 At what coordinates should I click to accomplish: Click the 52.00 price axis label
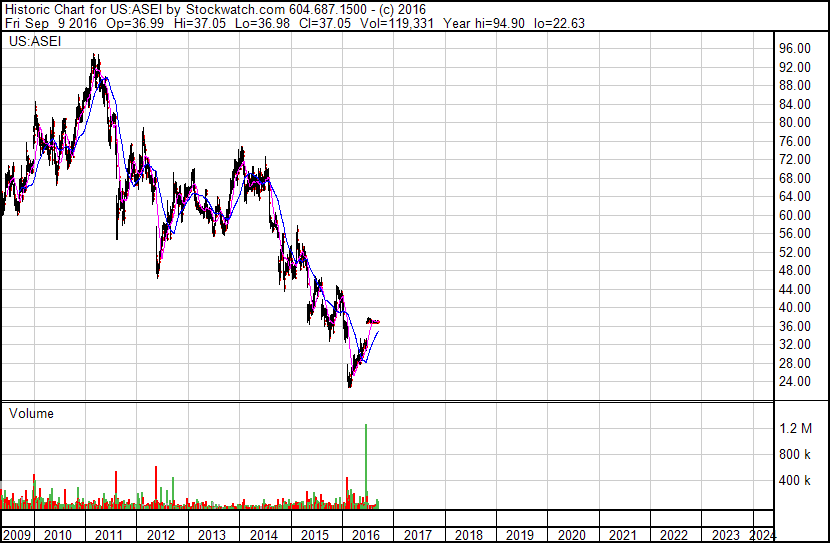click(795, 252)
